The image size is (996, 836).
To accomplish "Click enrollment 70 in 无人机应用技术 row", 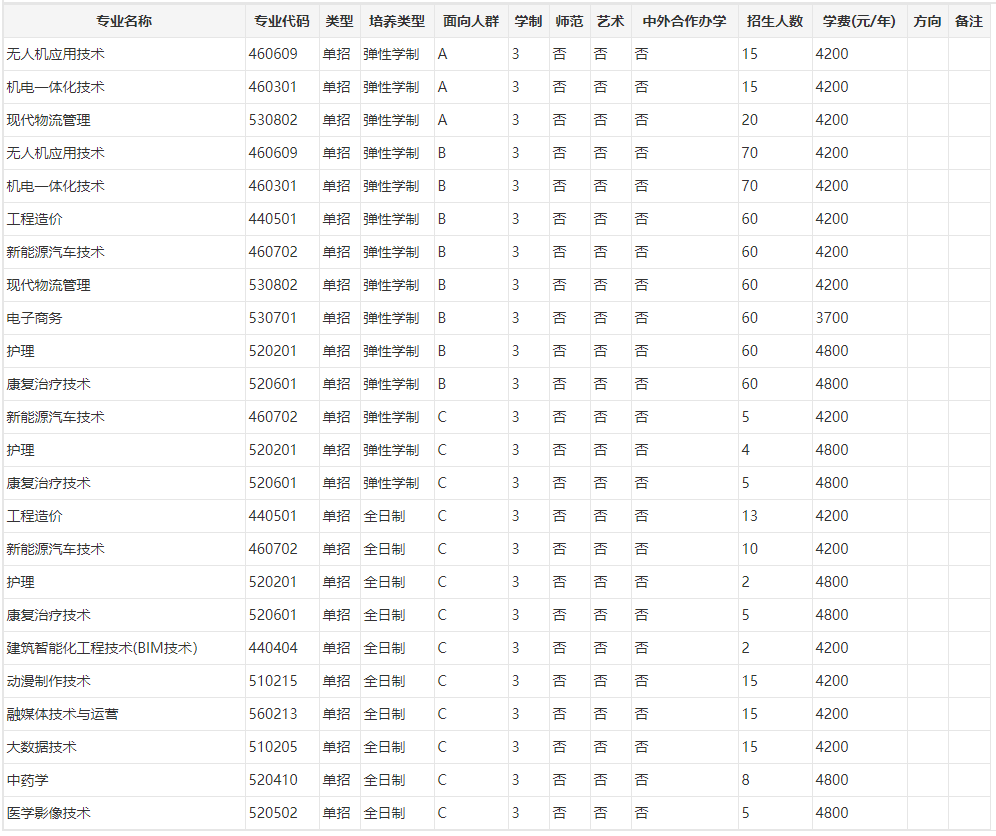I will tap(750, 152).
